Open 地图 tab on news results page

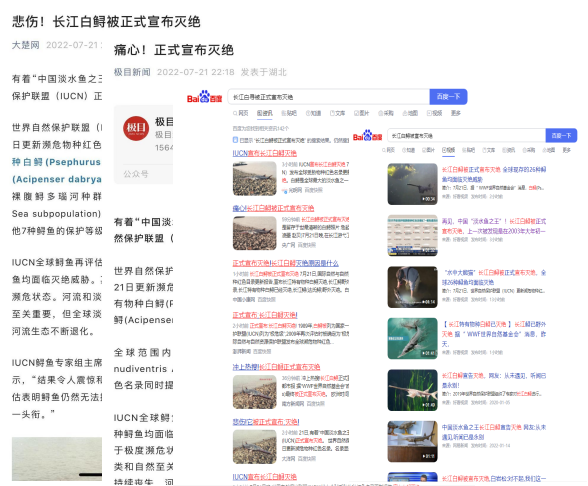tap(410, 113)
